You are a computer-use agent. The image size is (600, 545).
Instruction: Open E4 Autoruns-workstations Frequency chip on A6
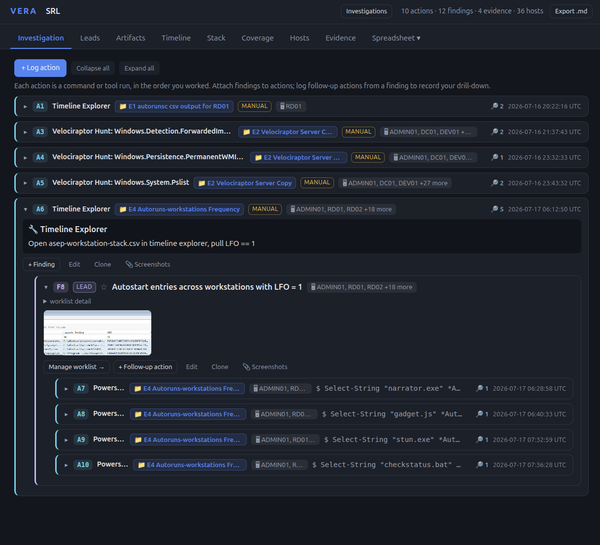pyautogui.click(x=179, y=209)
